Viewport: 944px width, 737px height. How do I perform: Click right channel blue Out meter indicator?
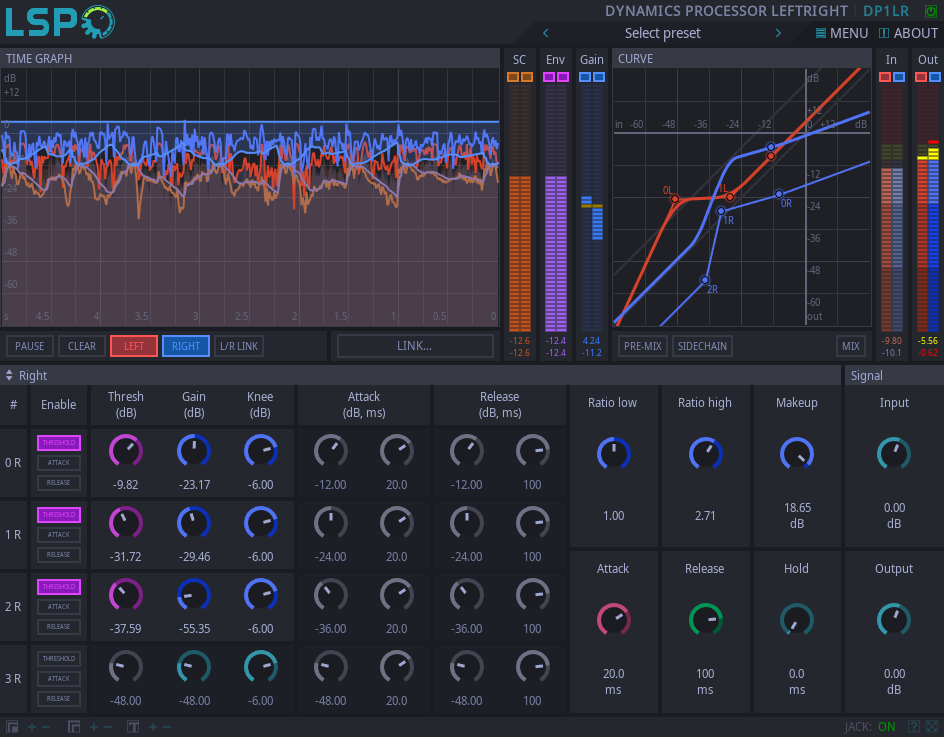tap(934, 77)
